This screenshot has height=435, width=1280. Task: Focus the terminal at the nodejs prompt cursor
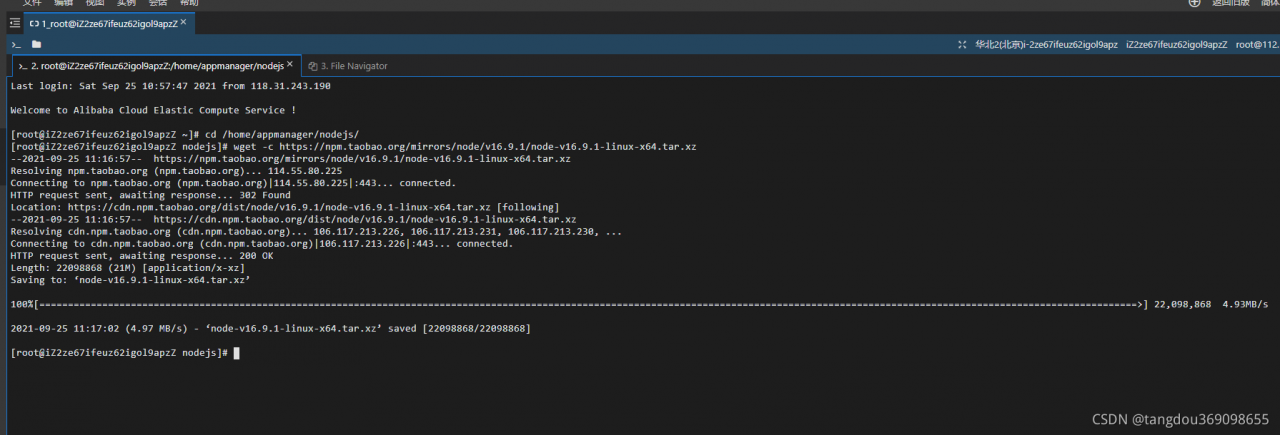(x=236, y=353)
